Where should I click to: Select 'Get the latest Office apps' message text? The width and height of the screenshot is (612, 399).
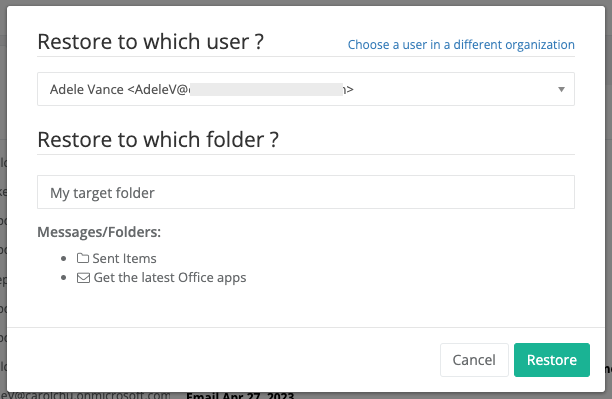[x=170, y=278]
